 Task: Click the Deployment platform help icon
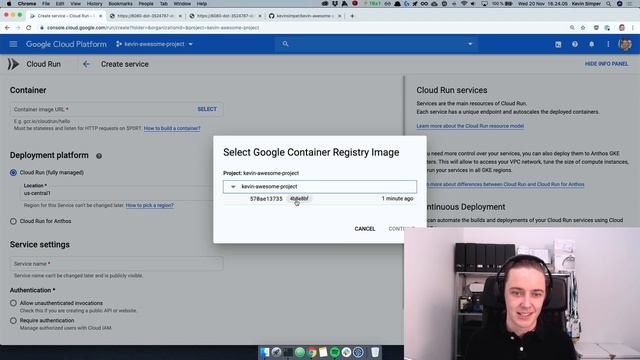point(99,156)
